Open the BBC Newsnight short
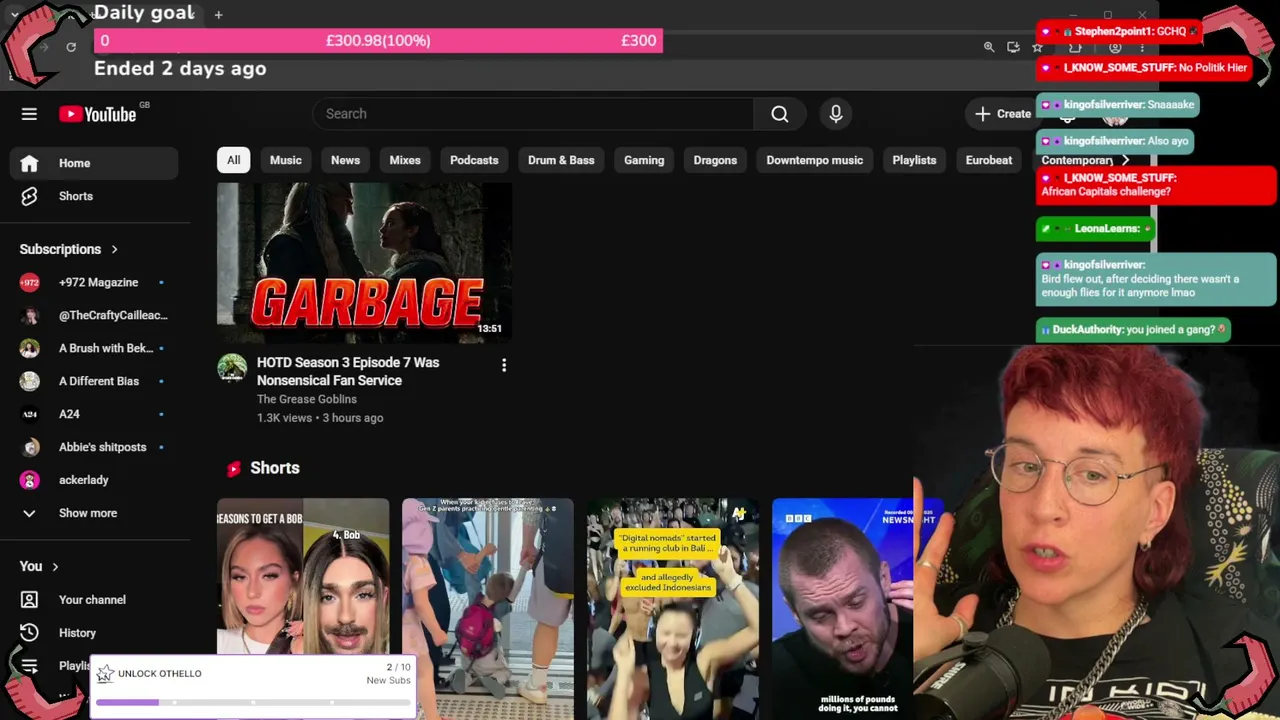This screenshot has width=1280, height=720. click(x=843, y=608)
